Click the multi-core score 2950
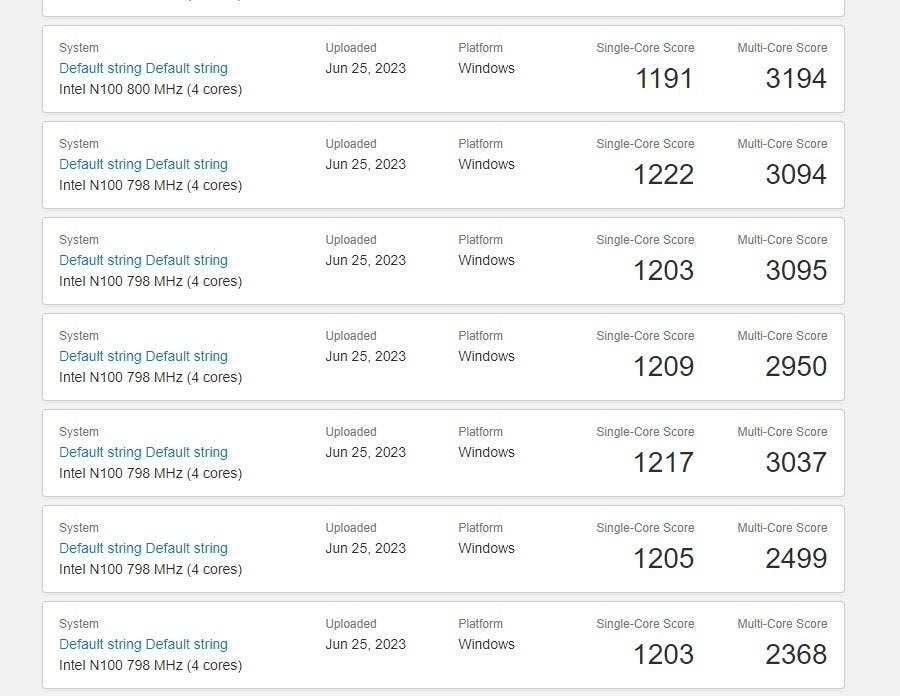This screenshot has width=900, height=696. pos(796,367)
